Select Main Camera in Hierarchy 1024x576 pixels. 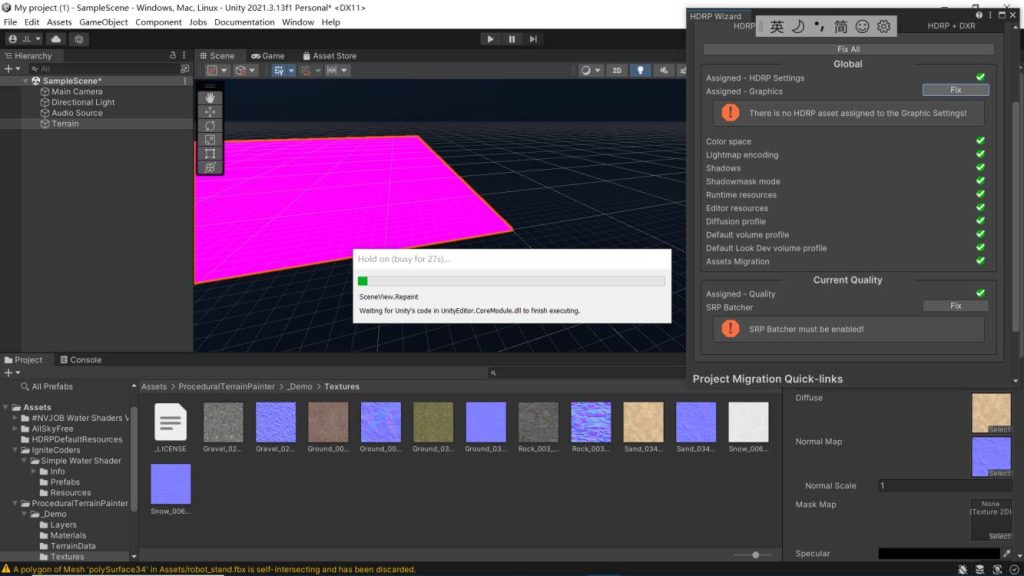tap(76, 91)
